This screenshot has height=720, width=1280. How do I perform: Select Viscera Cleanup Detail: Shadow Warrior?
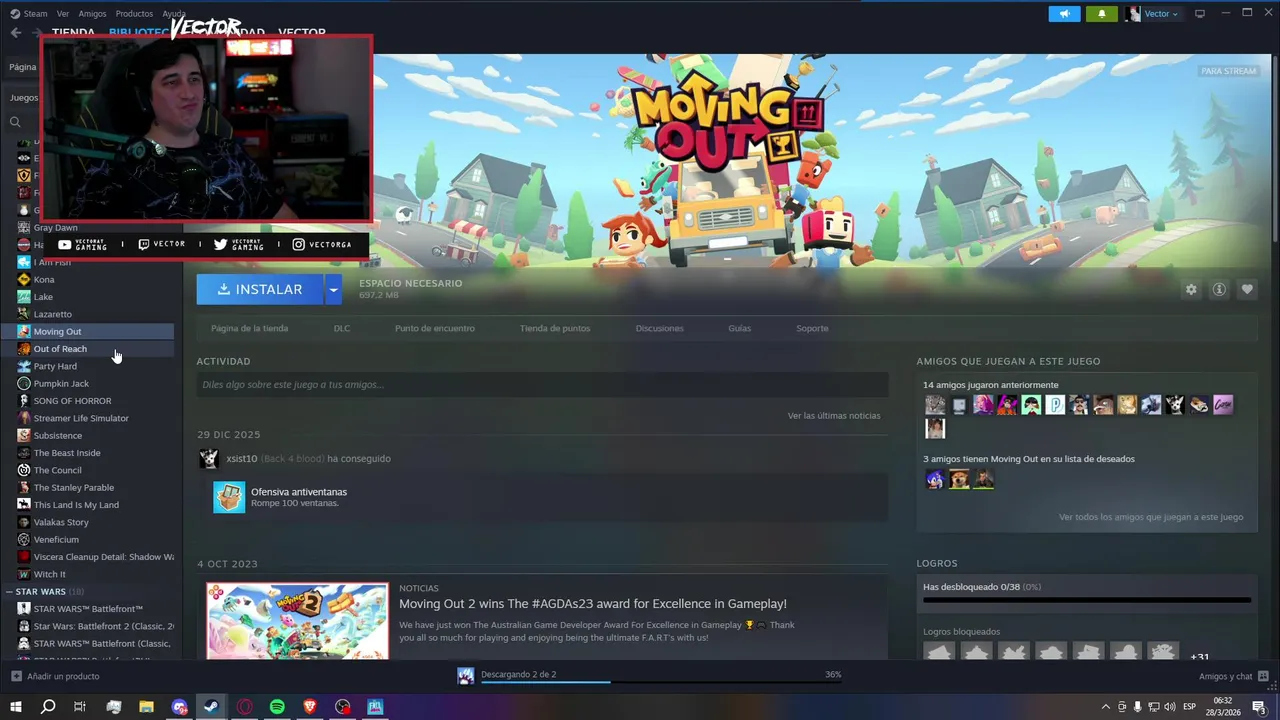pyautogui.click(x=103, y=557)
